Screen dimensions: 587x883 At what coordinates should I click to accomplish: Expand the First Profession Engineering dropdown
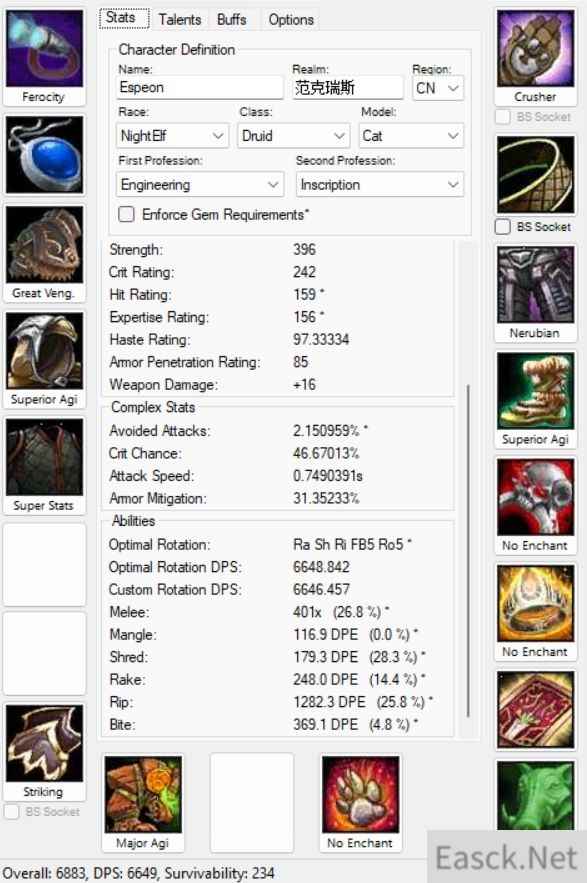(200, 185)
